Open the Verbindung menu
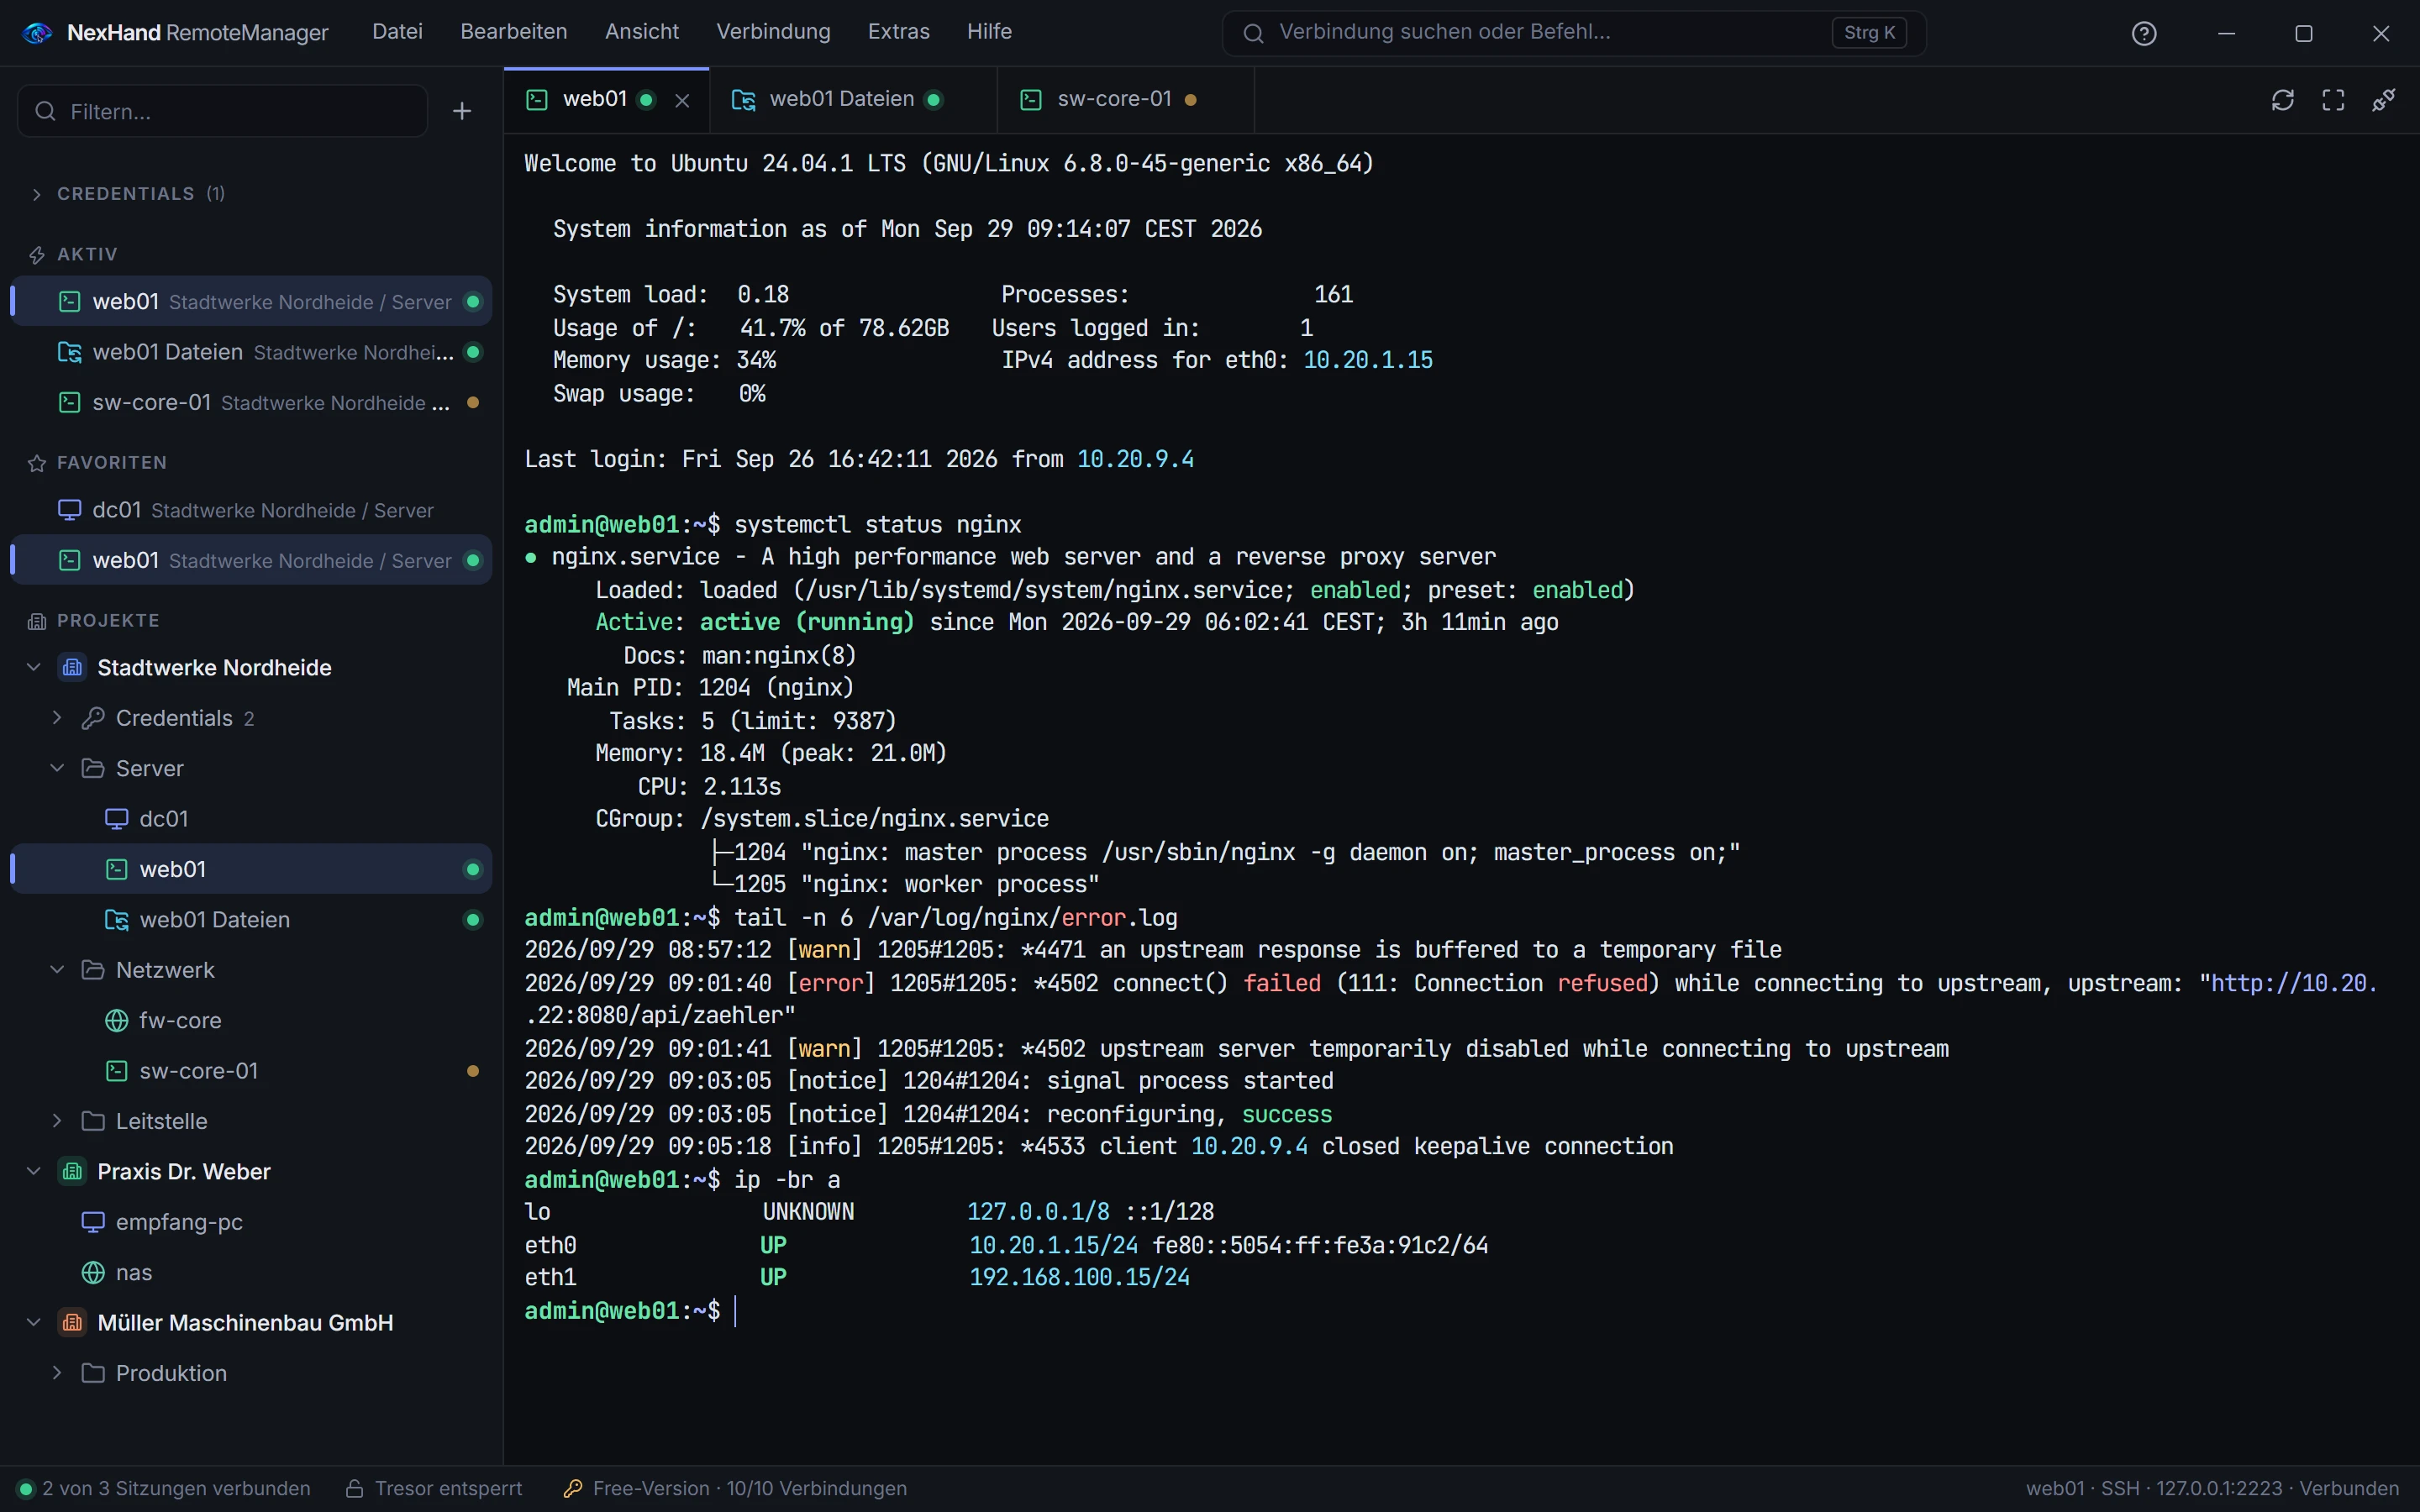2420x1512 pixels. (773, 32)
